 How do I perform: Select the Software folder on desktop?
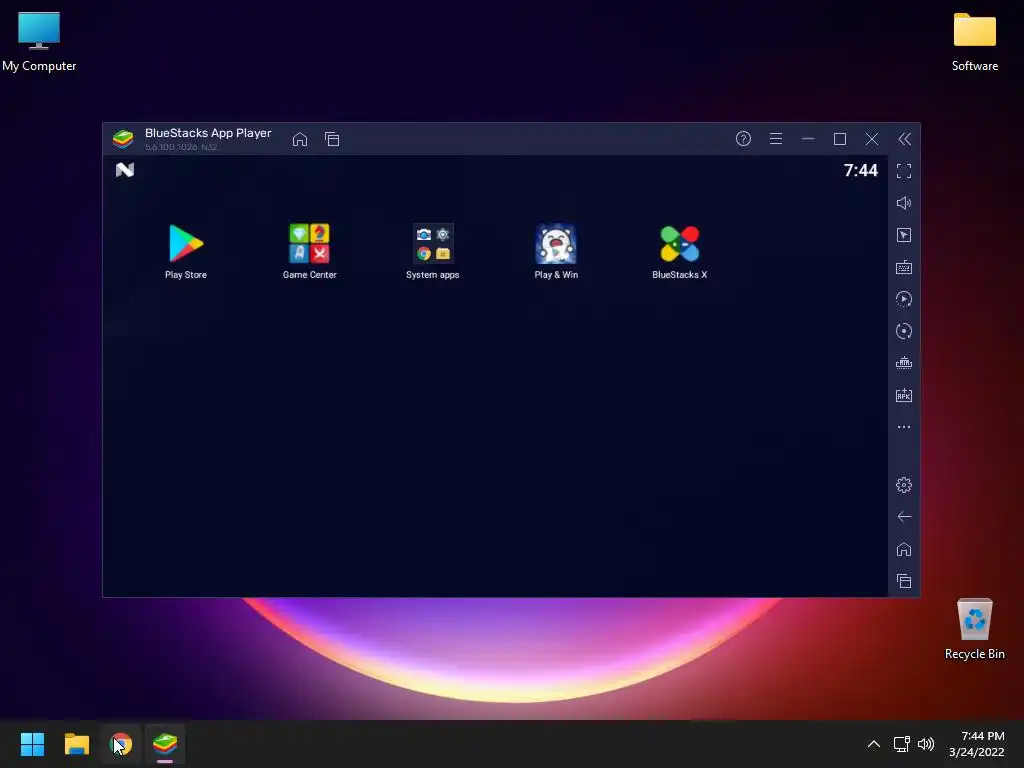(974, 42)
